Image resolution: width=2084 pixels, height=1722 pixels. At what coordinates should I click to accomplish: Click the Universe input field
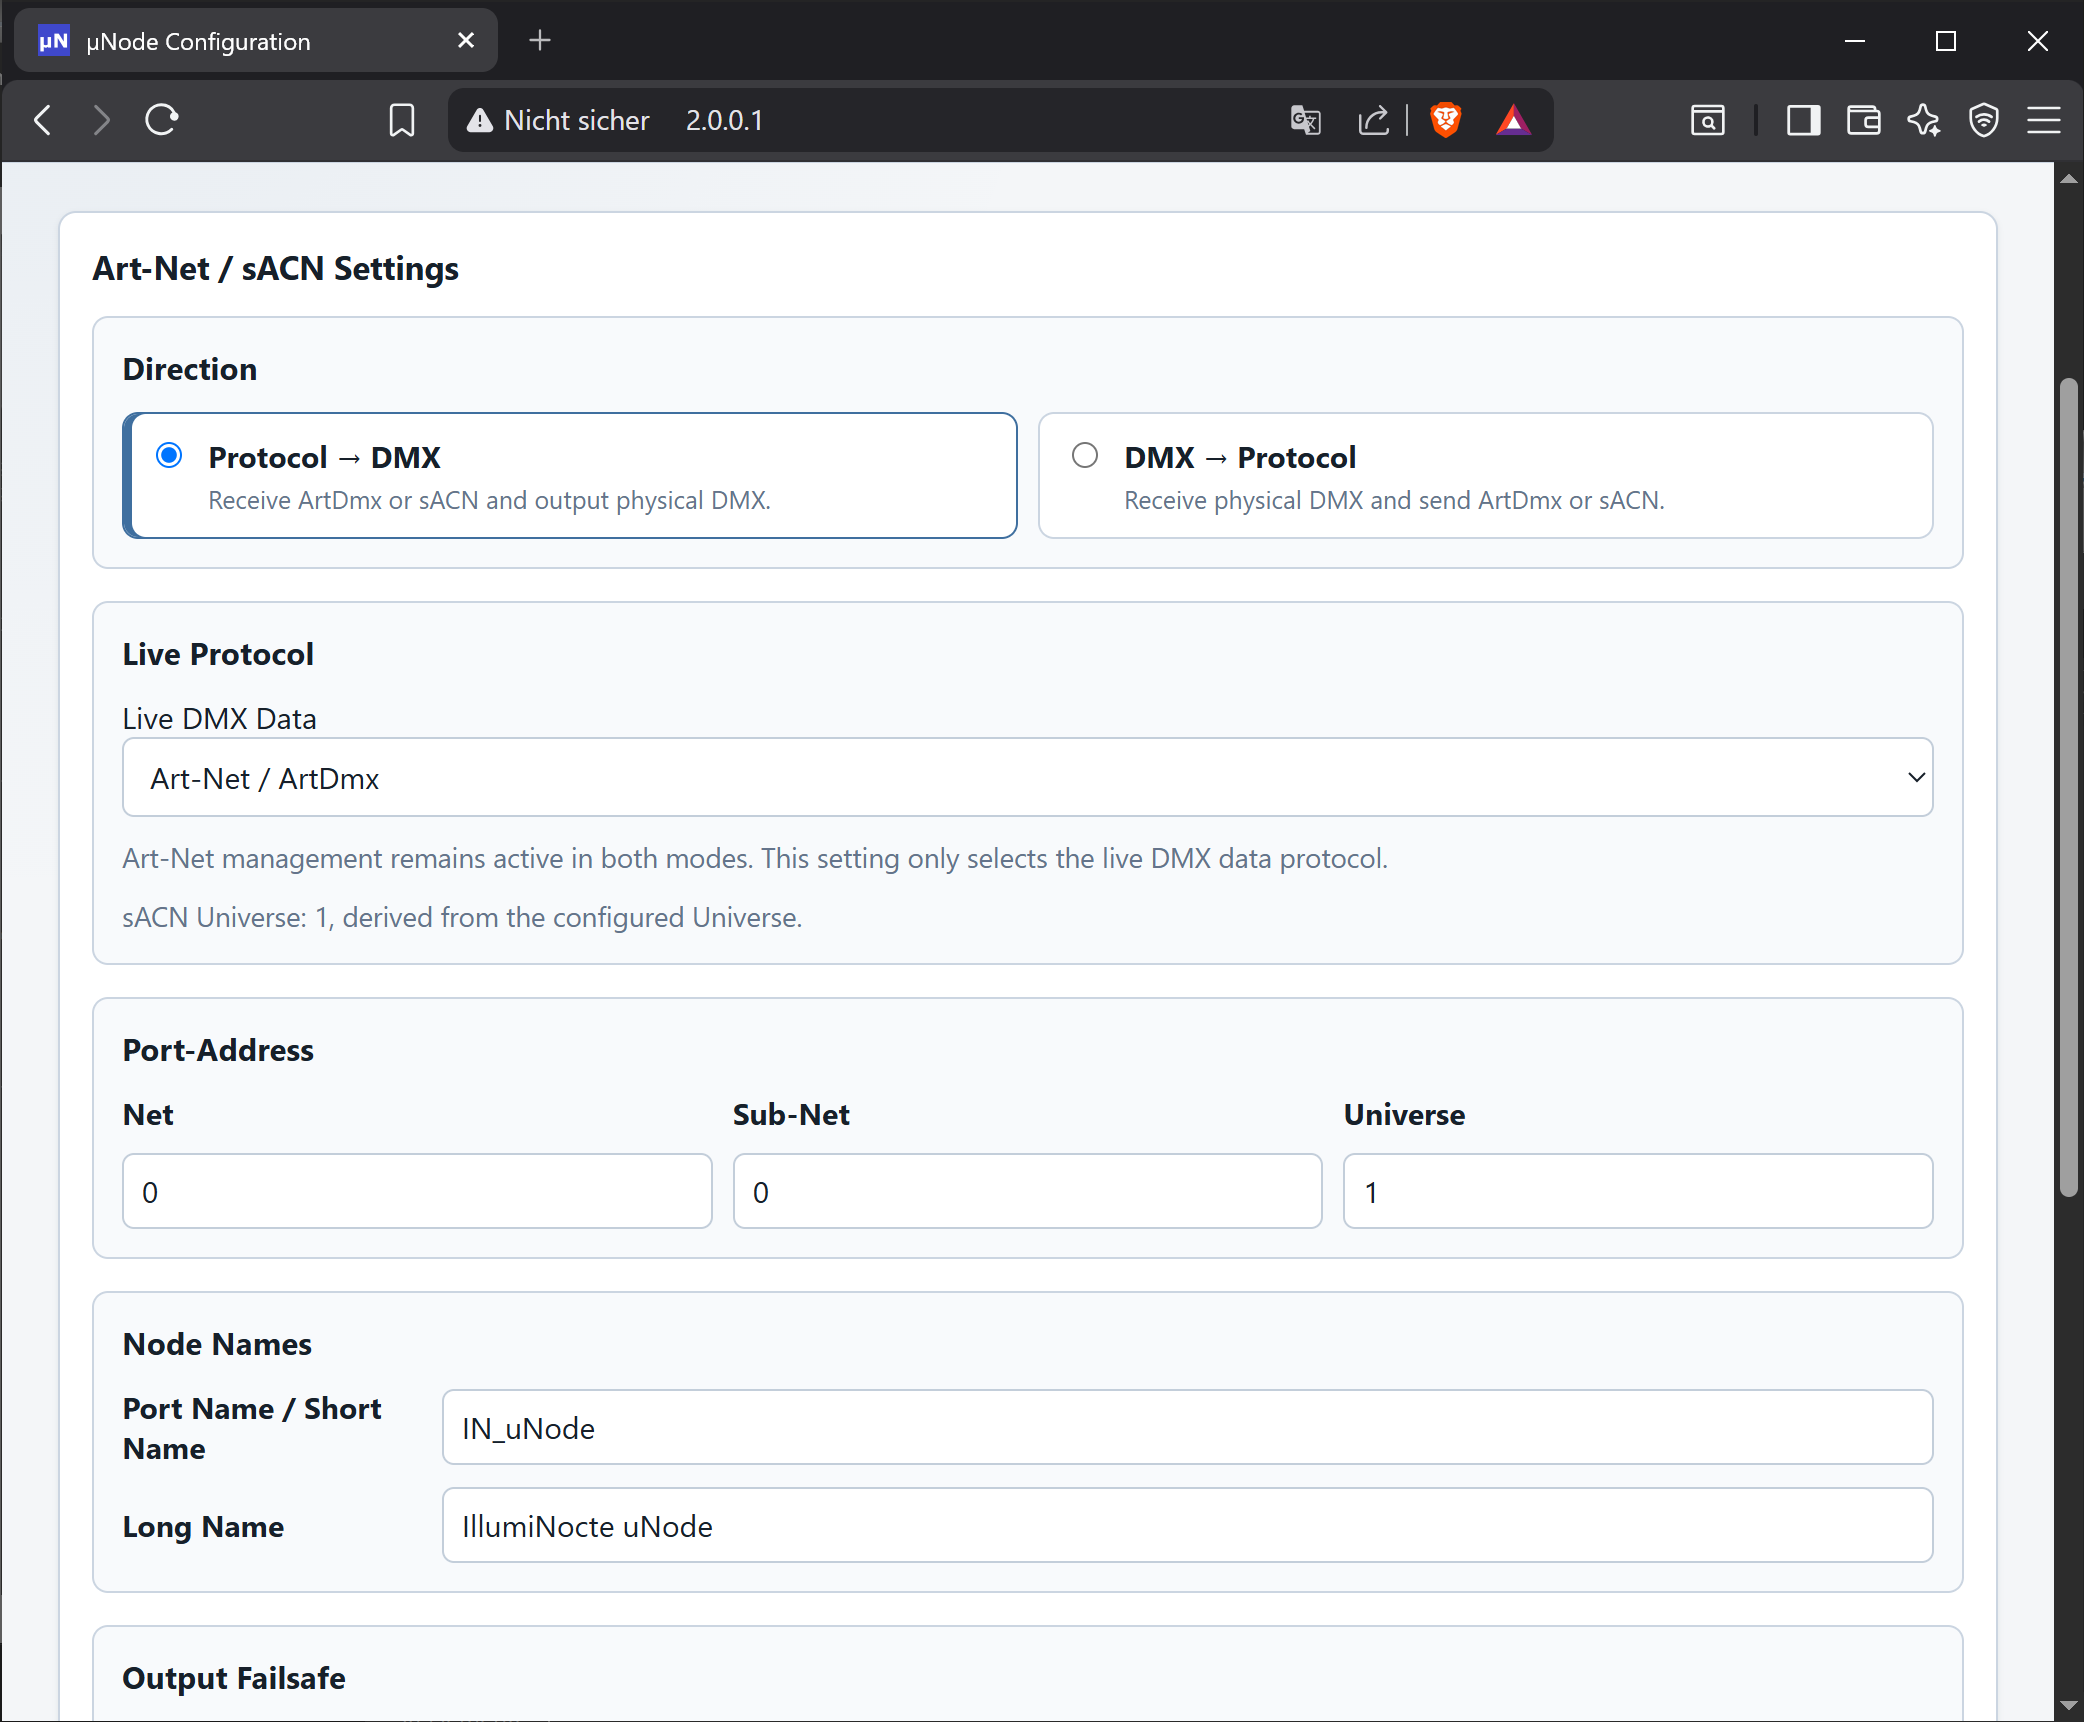[x=1637, y=1191]
